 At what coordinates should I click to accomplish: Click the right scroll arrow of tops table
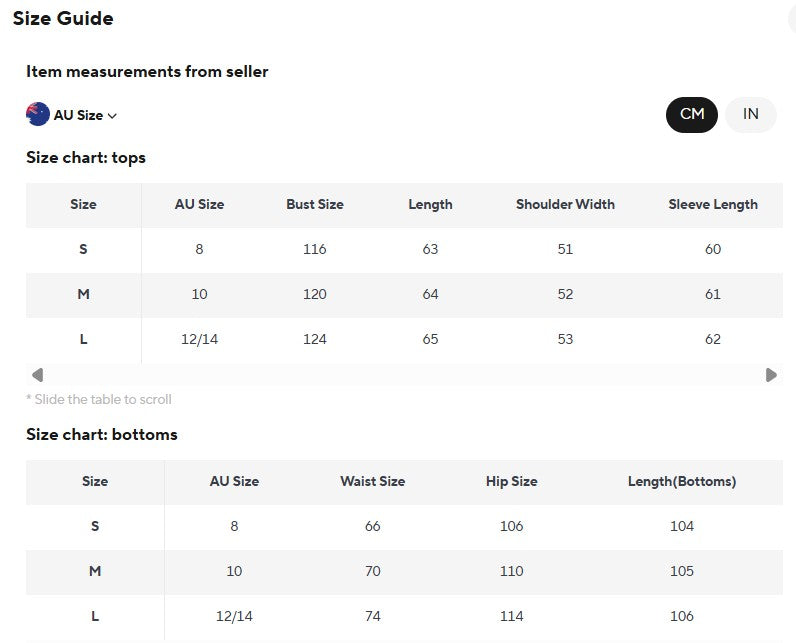771,375
